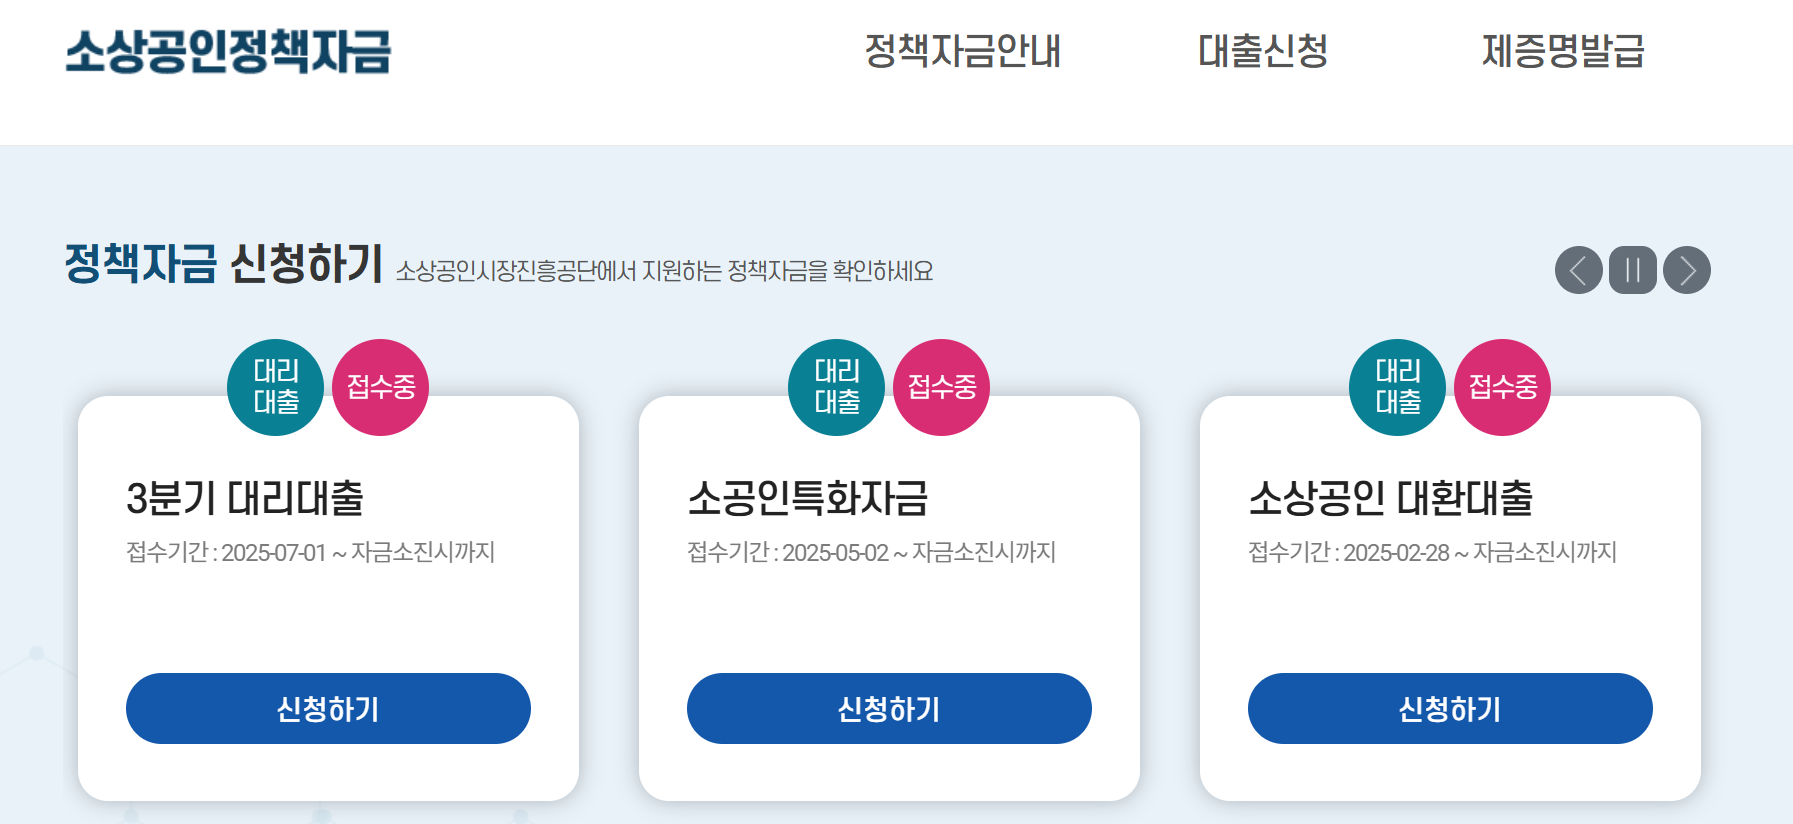Click the 정책자금 신청하기 section heading

click(224, 264)
